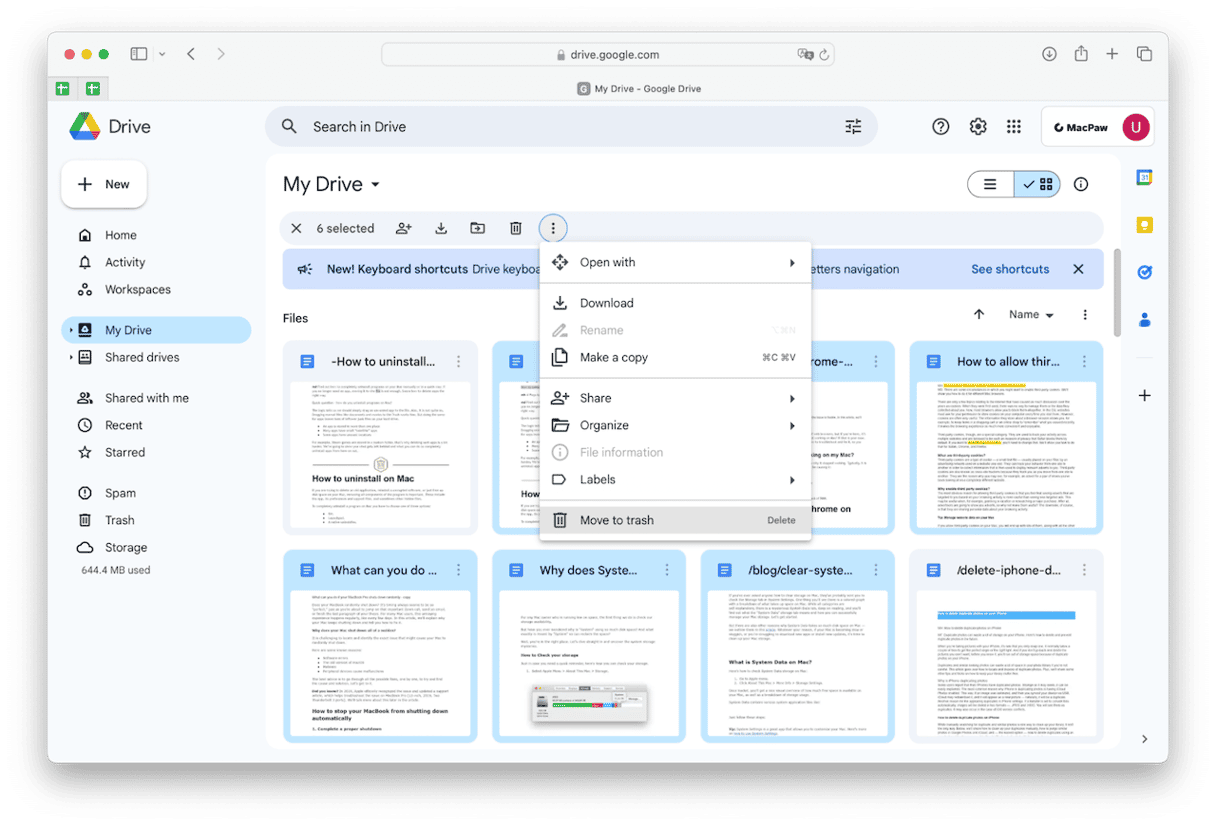Show the view details info icon

click(1080, 184)
